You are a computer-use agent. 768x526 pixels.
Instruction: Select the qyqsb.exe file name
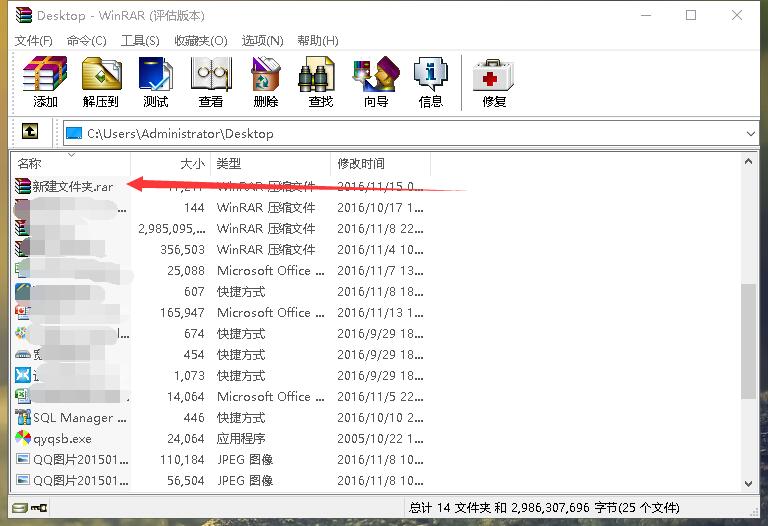(62, 439)
